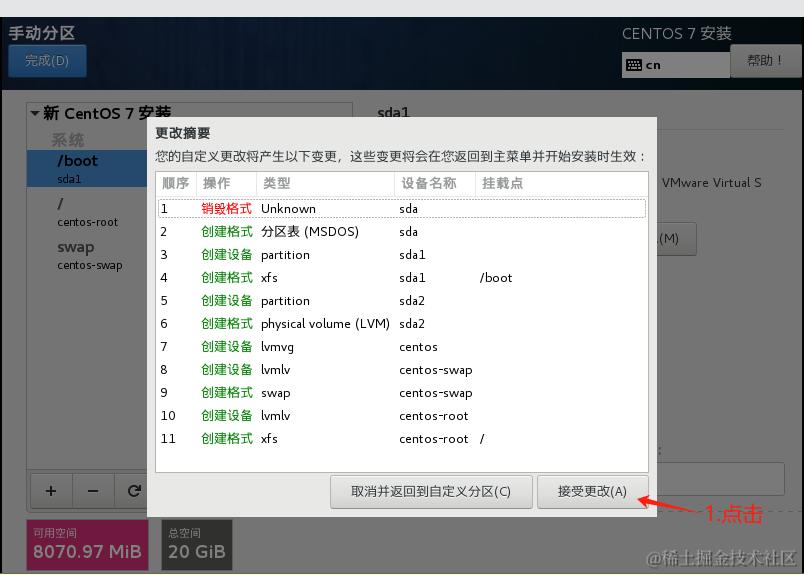Click the 手动分区 heading
This screenshot has width=804, height=575.
(x=42, y=33)
